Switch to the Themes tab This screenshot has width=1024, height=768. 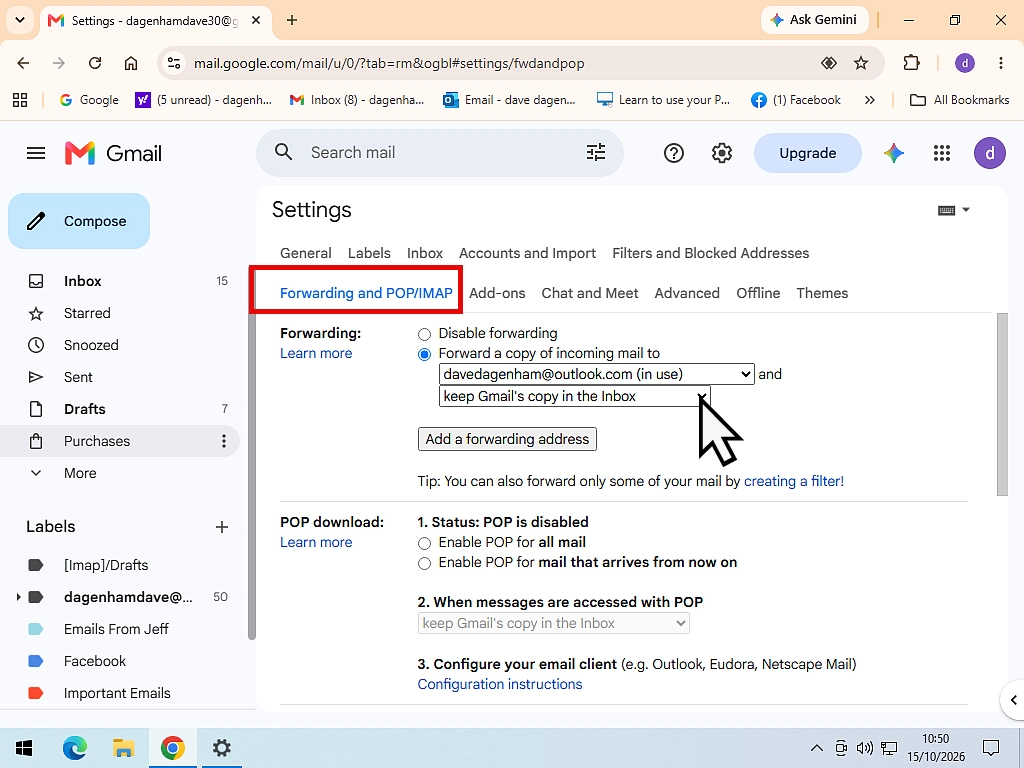point(822,293)
